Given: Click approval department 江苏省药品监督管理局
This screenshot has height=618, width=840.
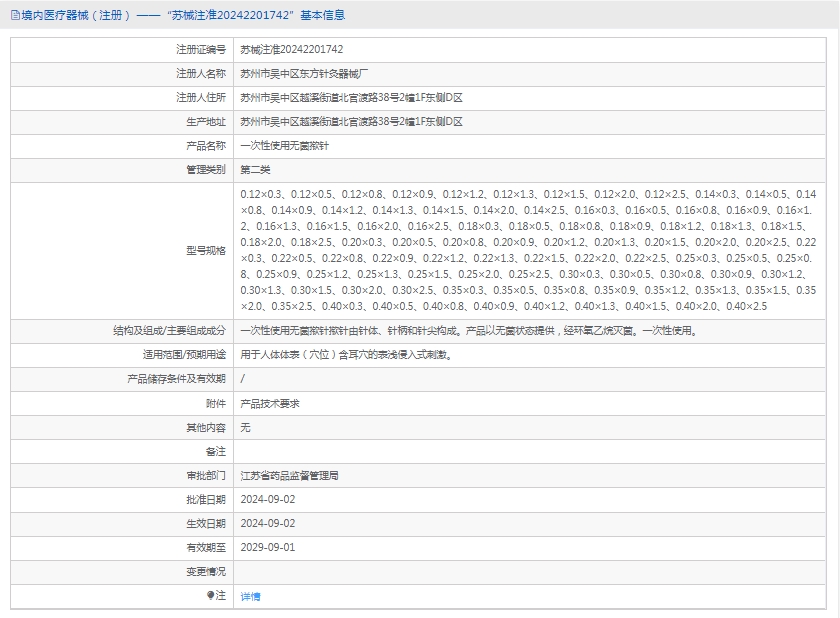Looking at the screenshot, I should pyautogui.click(x=289, y=475).
